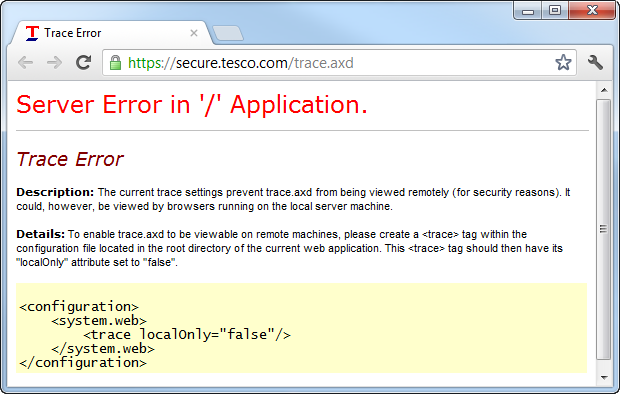Click the green SSL padlock icon
Viewport: 620px width, 394px height.
[x=115, y=63]
